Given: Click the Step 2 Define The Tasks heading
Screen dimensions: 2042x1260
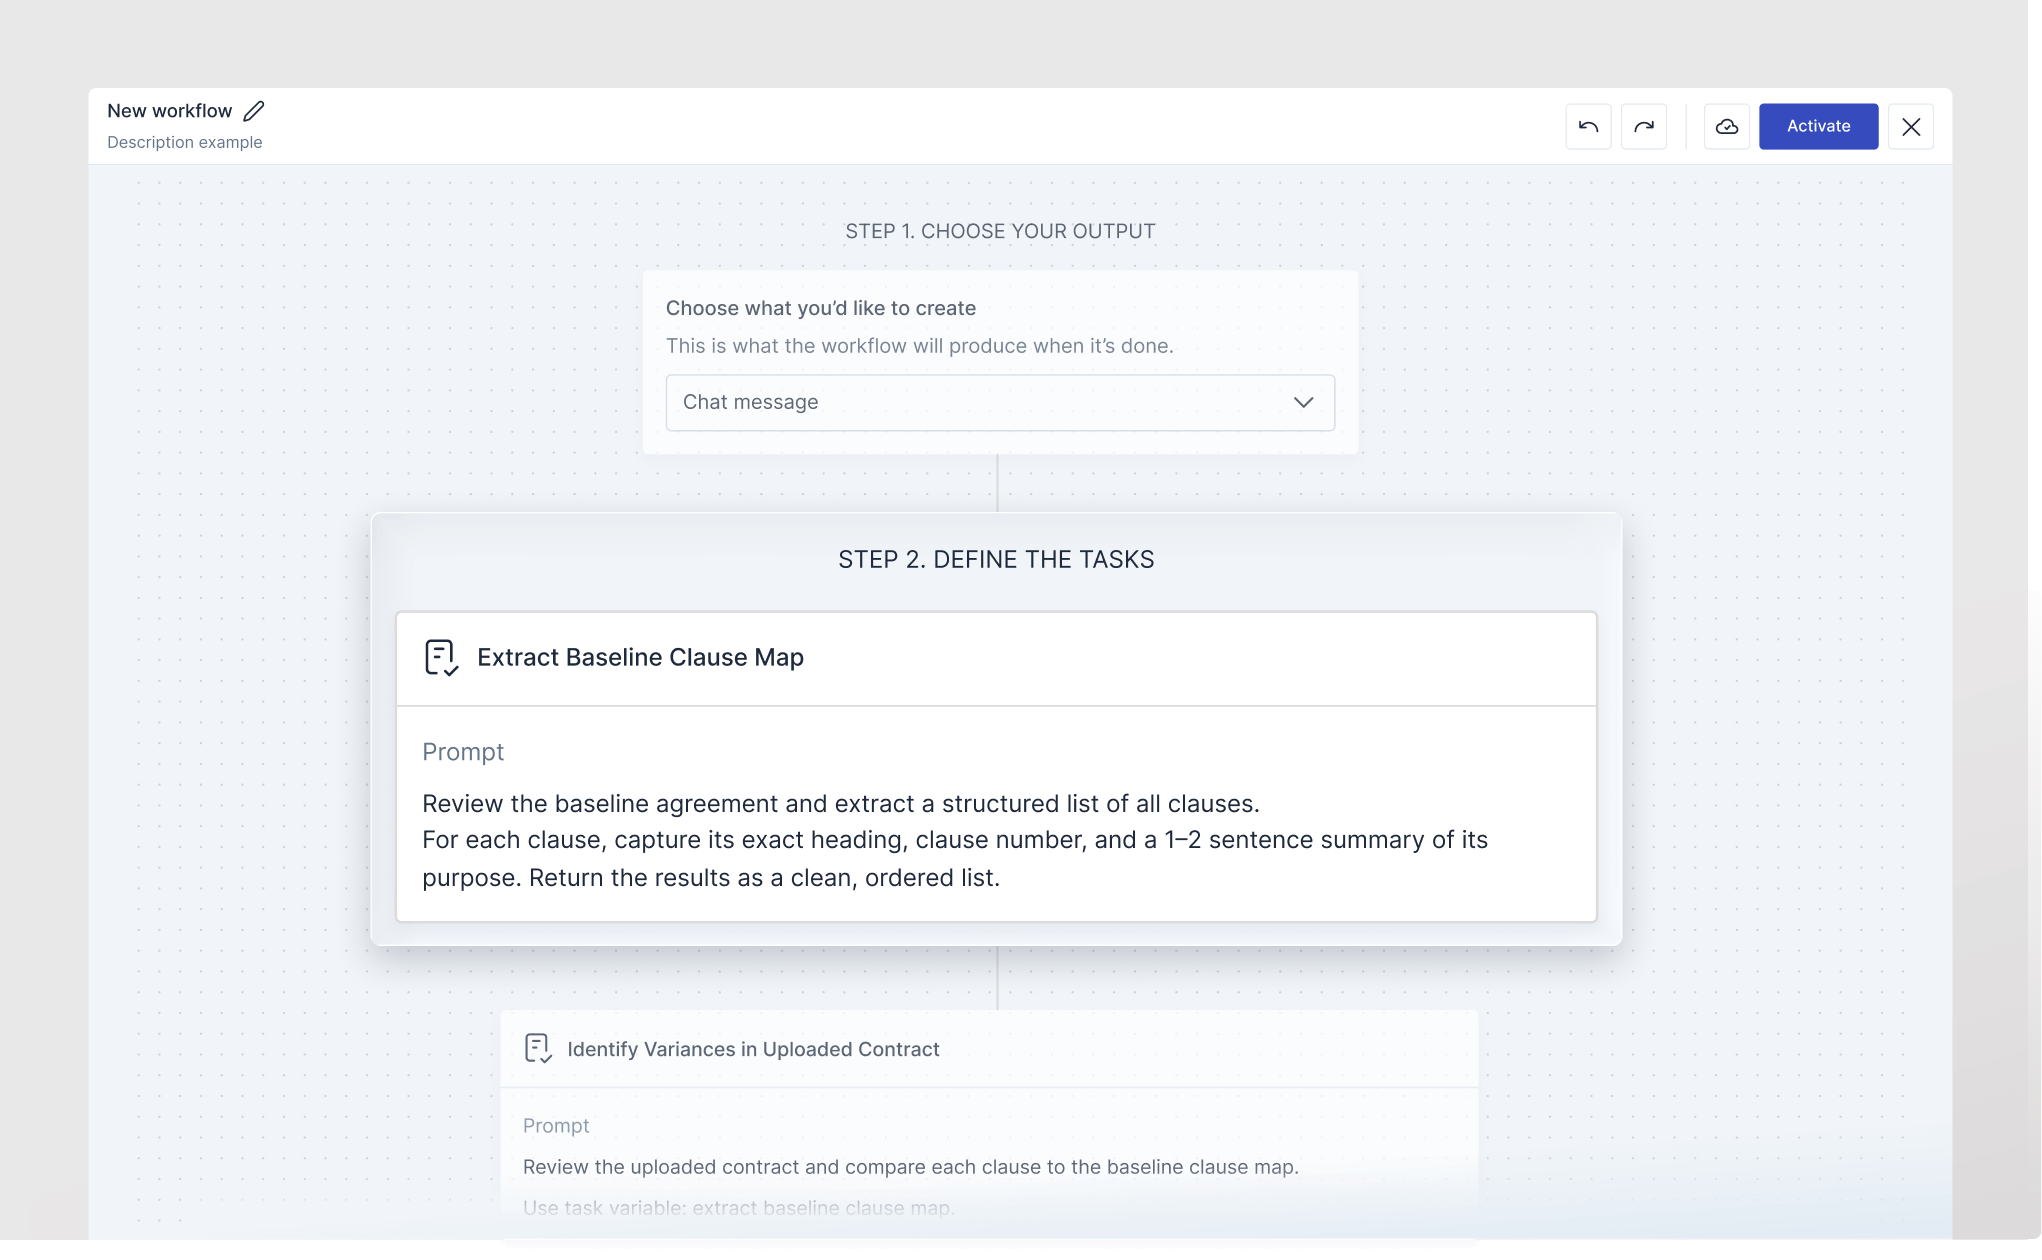Looking at the screenshot, I should click(996, 559).
